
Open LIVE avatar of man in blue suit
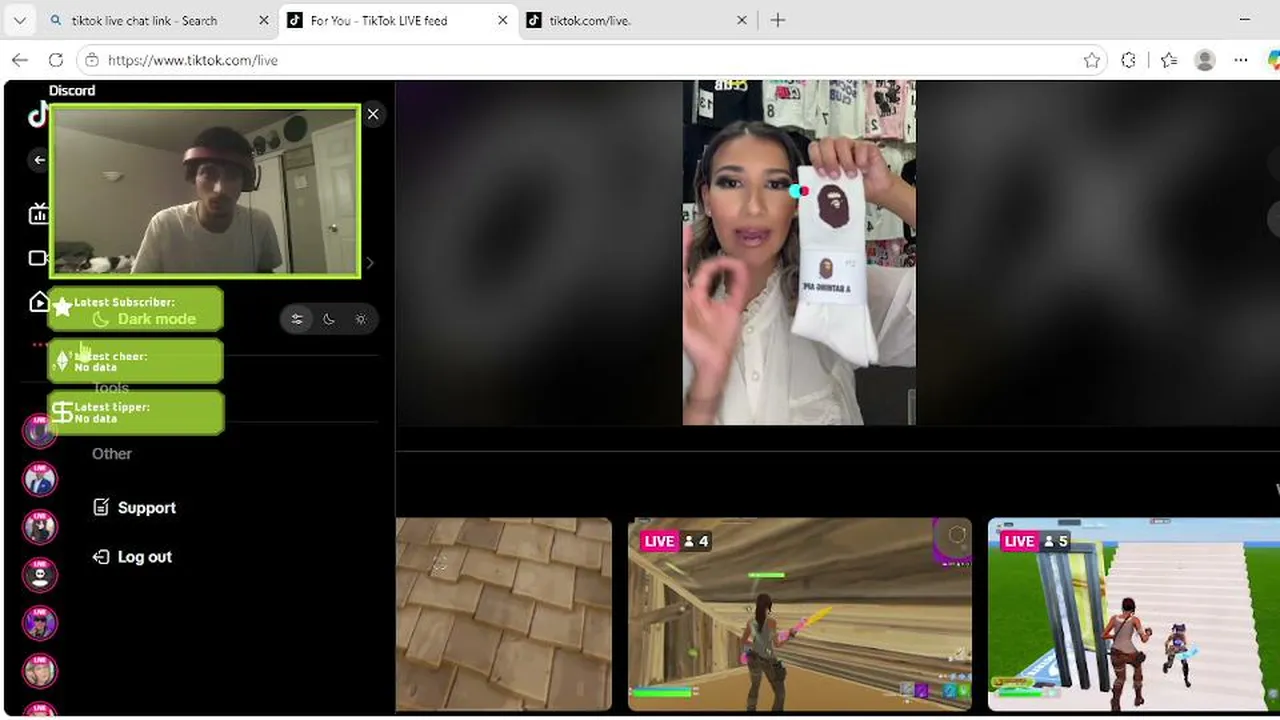click(40, 479)
